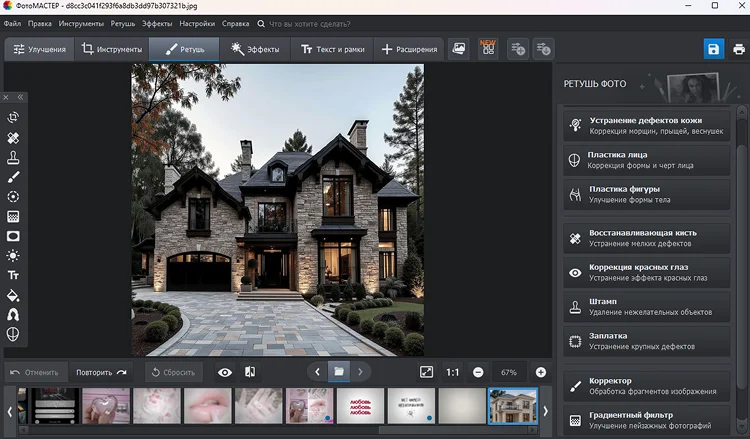Viewport: 750px width, 439px height.
Task: Switch to the Текст и рамки tab
Action: pos(332,49)
